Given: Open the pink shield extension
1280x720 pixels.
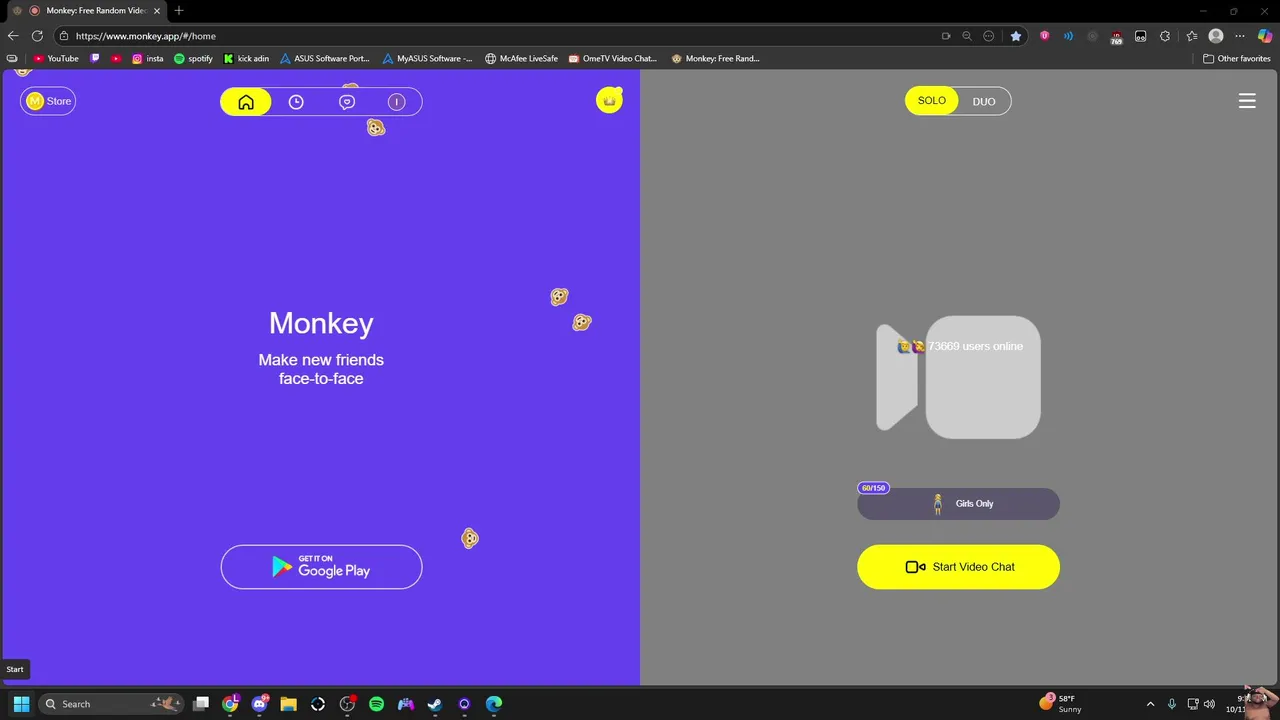Looking at the screenshot, I should [x=1045, y=36].
